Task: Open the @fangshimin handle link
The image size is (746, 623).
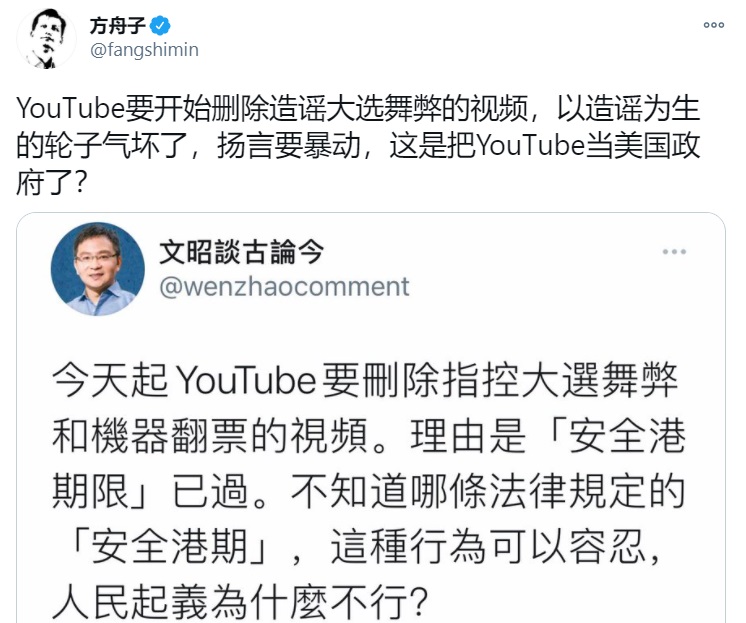Action: [x=144, y=49]
